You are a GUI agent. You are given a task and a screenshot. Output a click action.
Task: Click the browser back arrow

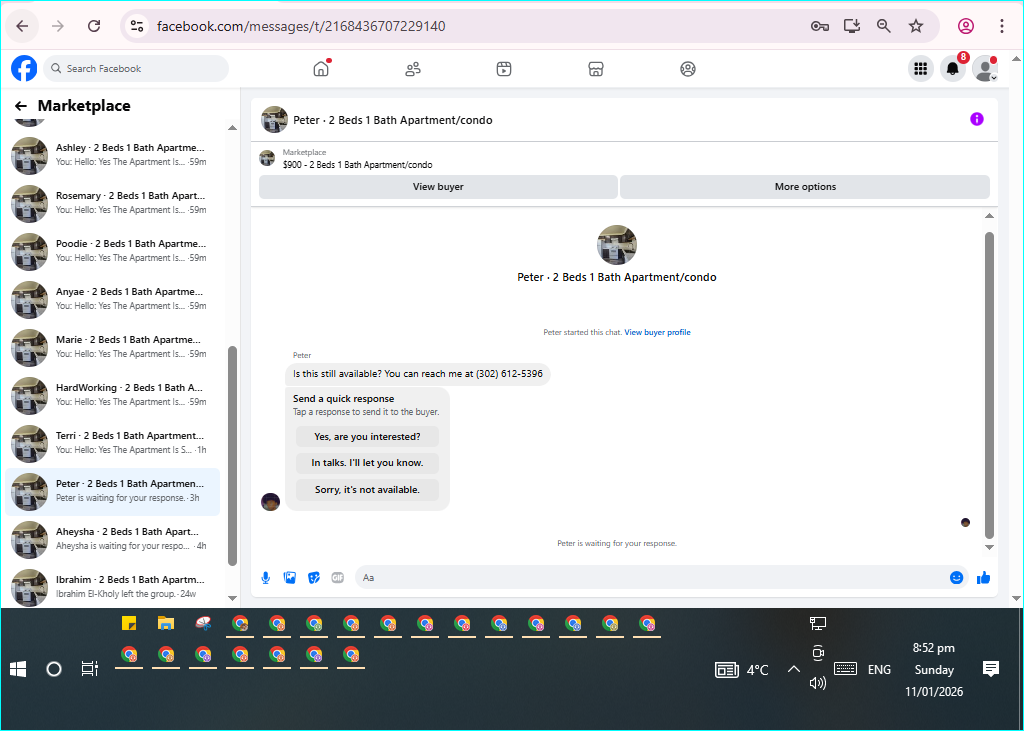click(x=22, y=26)
